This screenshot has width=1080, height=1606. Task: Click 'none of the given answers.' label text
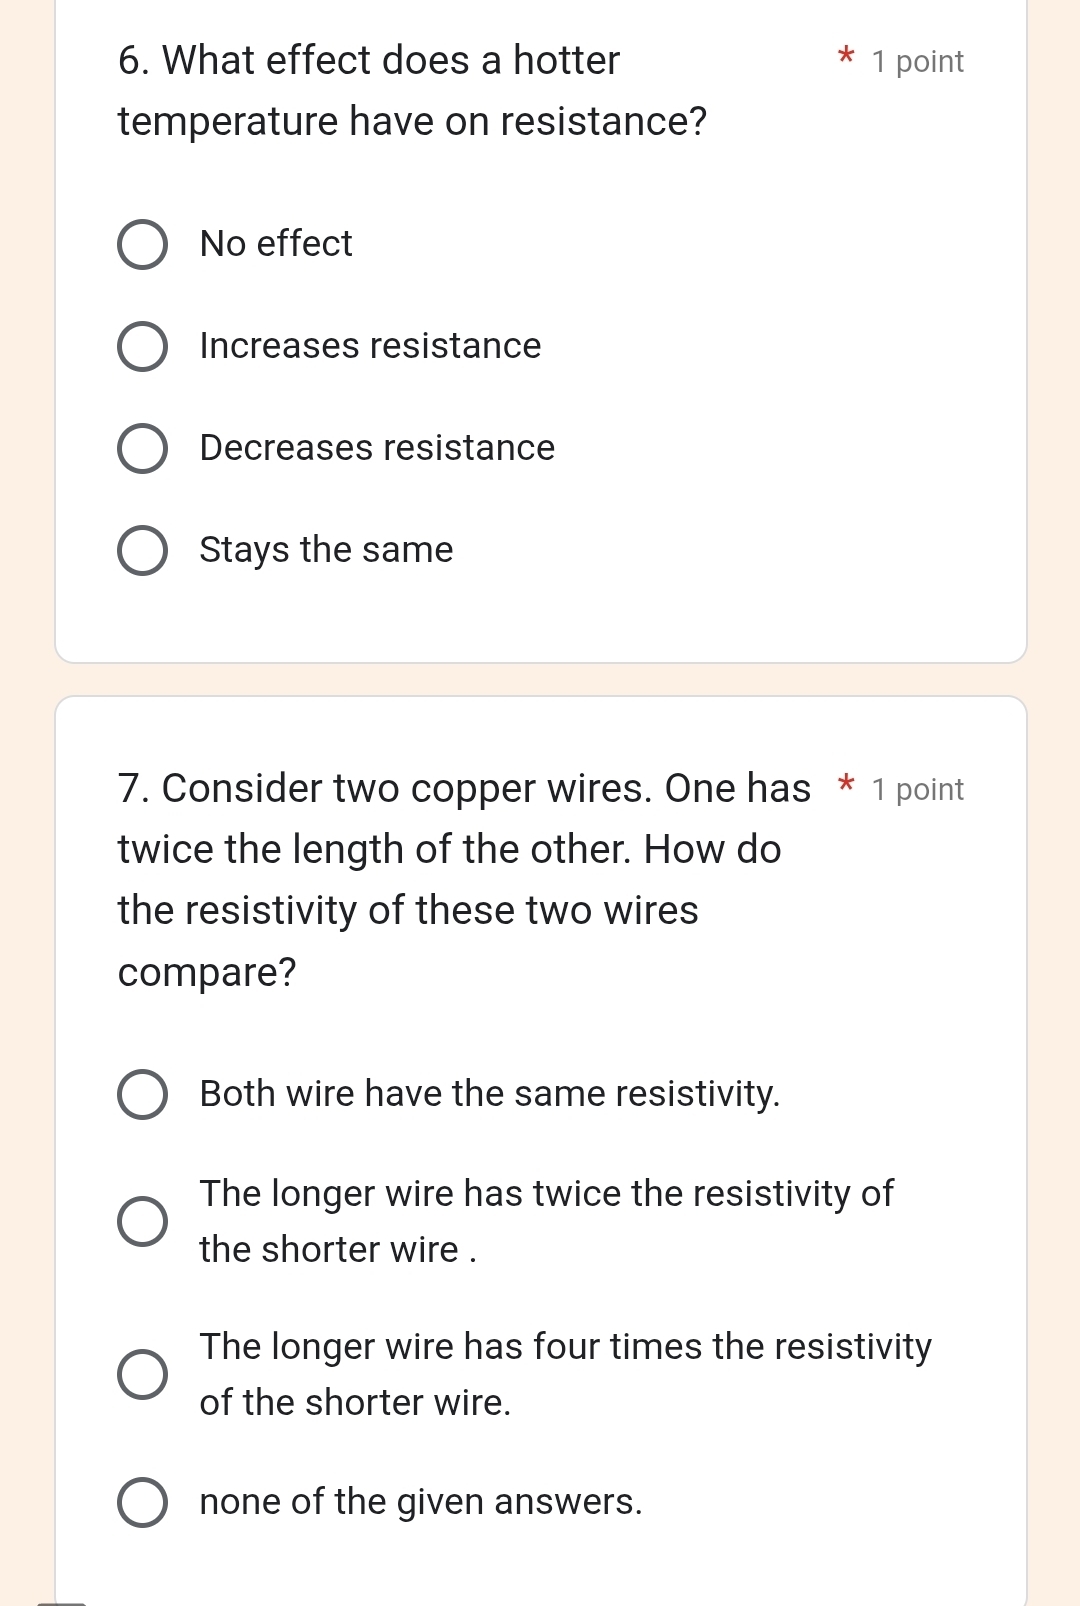point(421,1502)
